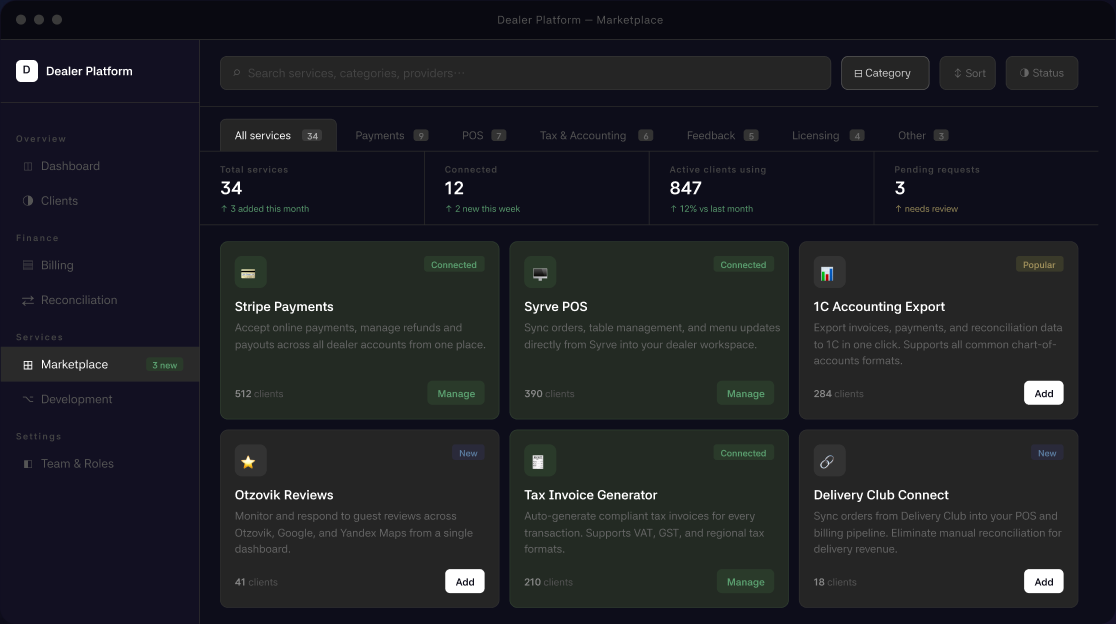Click Add on 1C Accounting Export card

1043,393
